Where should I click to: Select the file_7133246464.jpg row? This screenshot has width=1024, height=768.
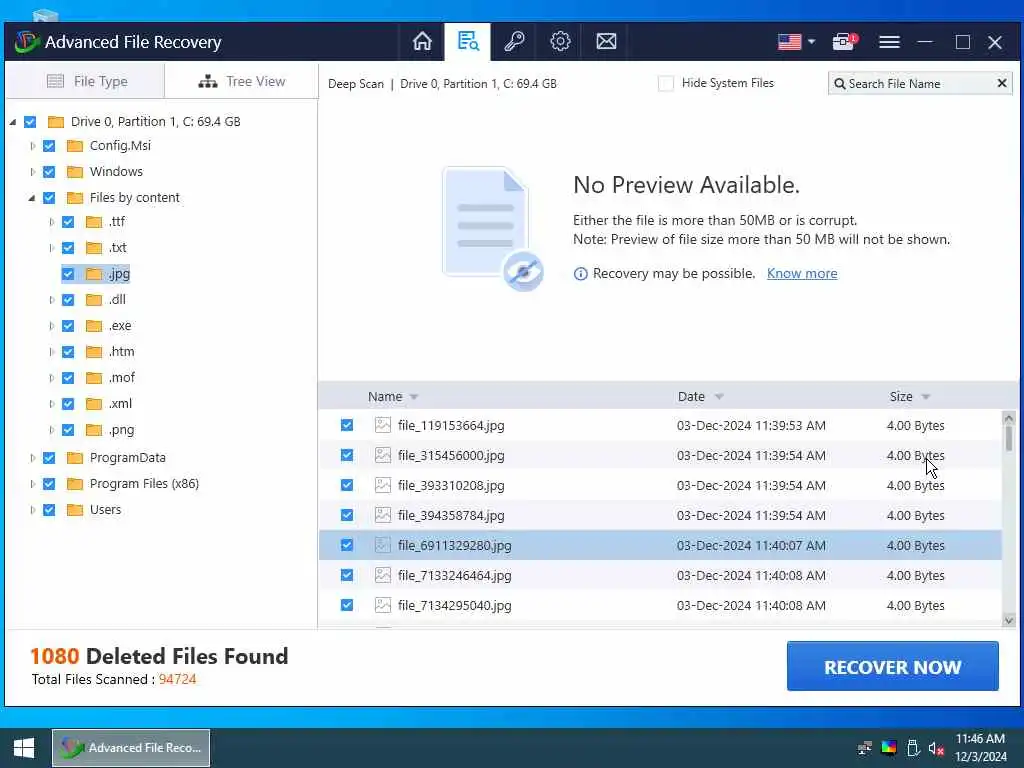[x=660, y=575]
